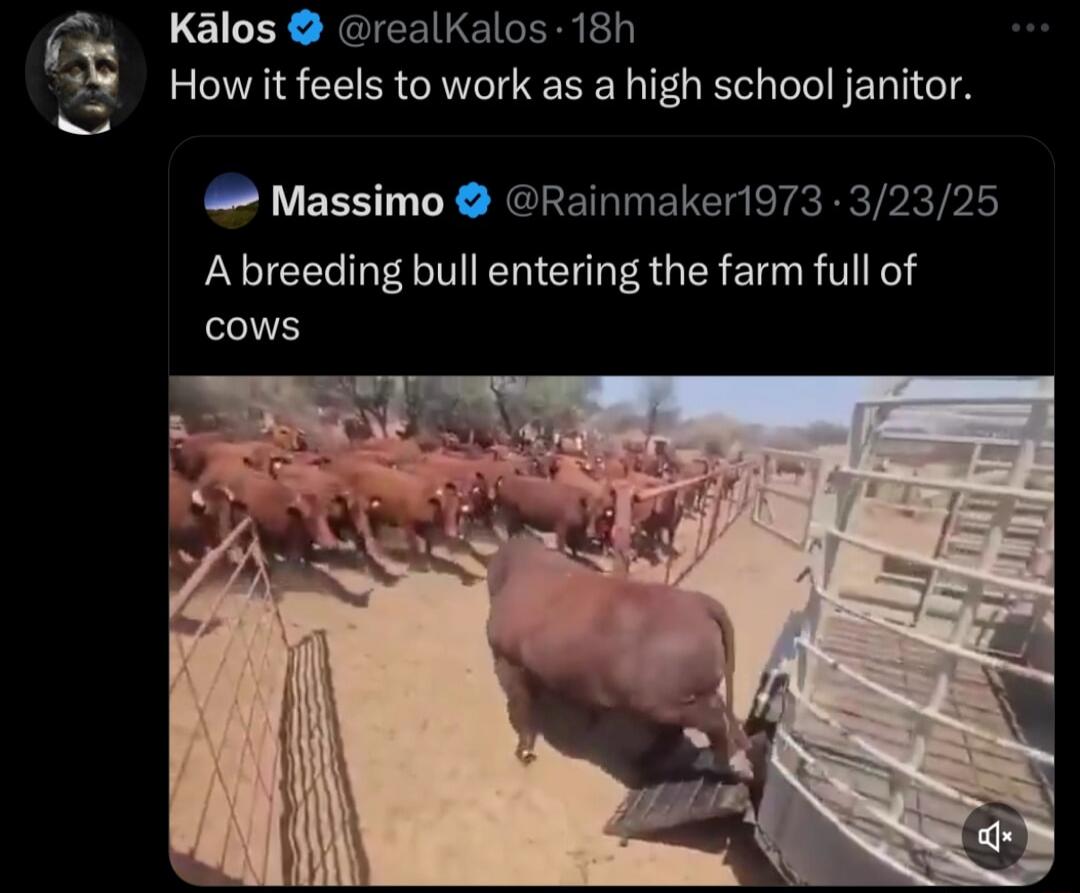Open the Kālos display name
The height and width of the screenshot is (893, 1080).
tap(223, 29)
